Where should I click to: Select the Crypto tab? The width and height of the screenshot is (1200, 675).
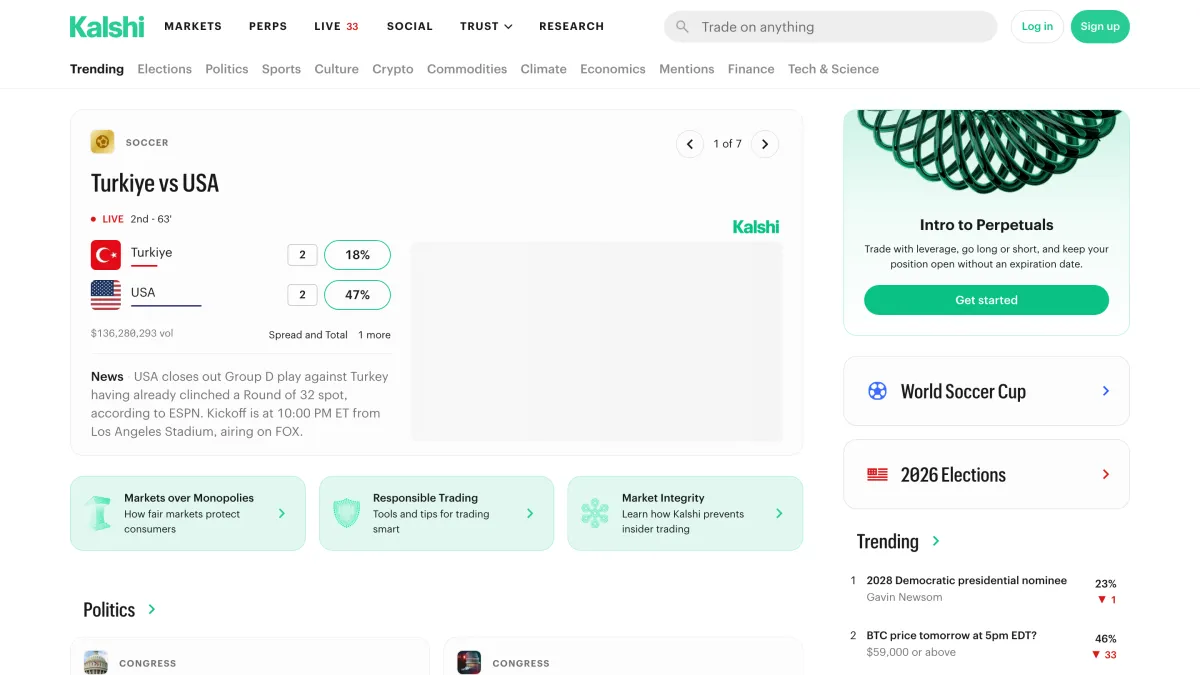[x=393, y=69]
